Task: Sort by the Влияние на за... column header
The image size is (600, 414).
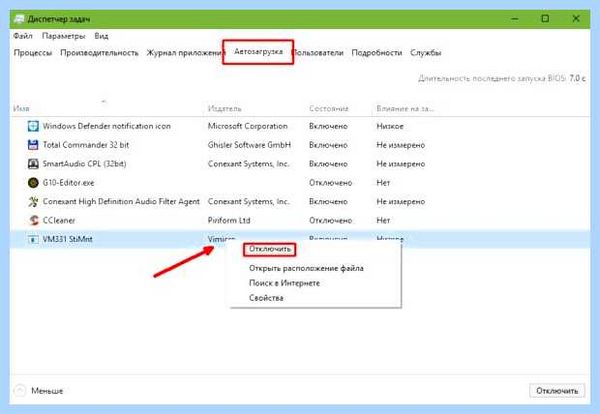Action: pyautogui.click(x=405, y=109)
